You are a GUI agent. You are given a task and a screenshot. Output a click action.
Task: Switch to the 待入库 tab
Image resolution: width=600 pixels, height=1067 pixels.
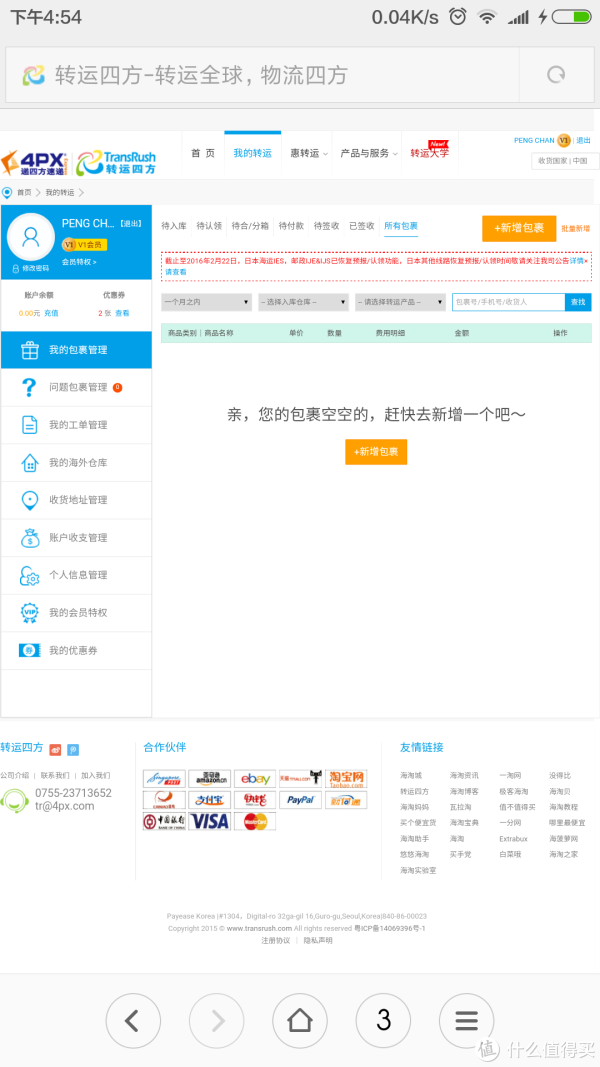pos(173,226)
